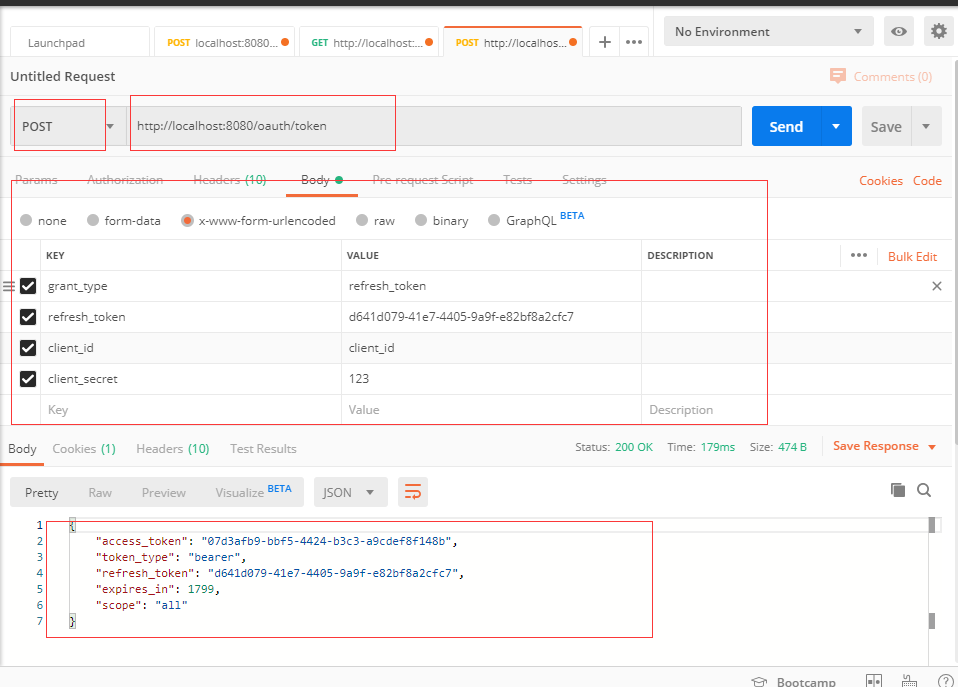Open the No Environment dropdown

tap(767, 31)
